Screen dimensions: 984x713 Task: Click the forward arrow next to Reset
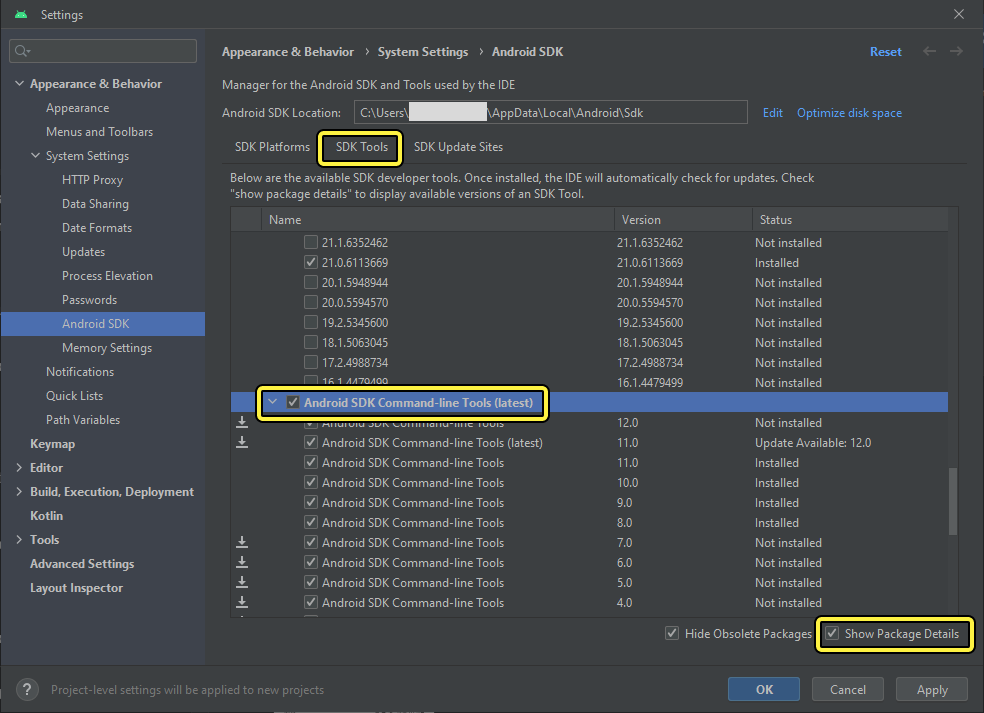pyautogui.click(x=956, y=51)
